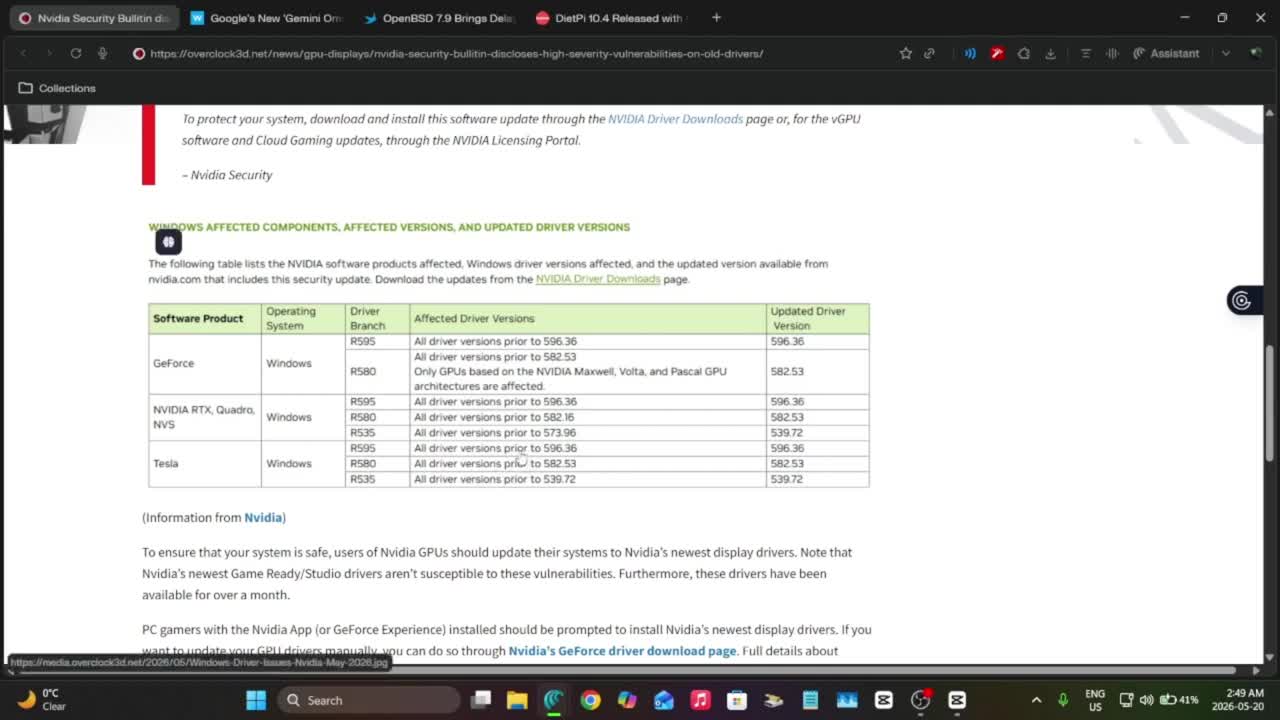Click 'NVIDIA RTX, Quadro, NVS' cell
Image resolution: width=1280 pixels, height=720 pixels.
204,417
